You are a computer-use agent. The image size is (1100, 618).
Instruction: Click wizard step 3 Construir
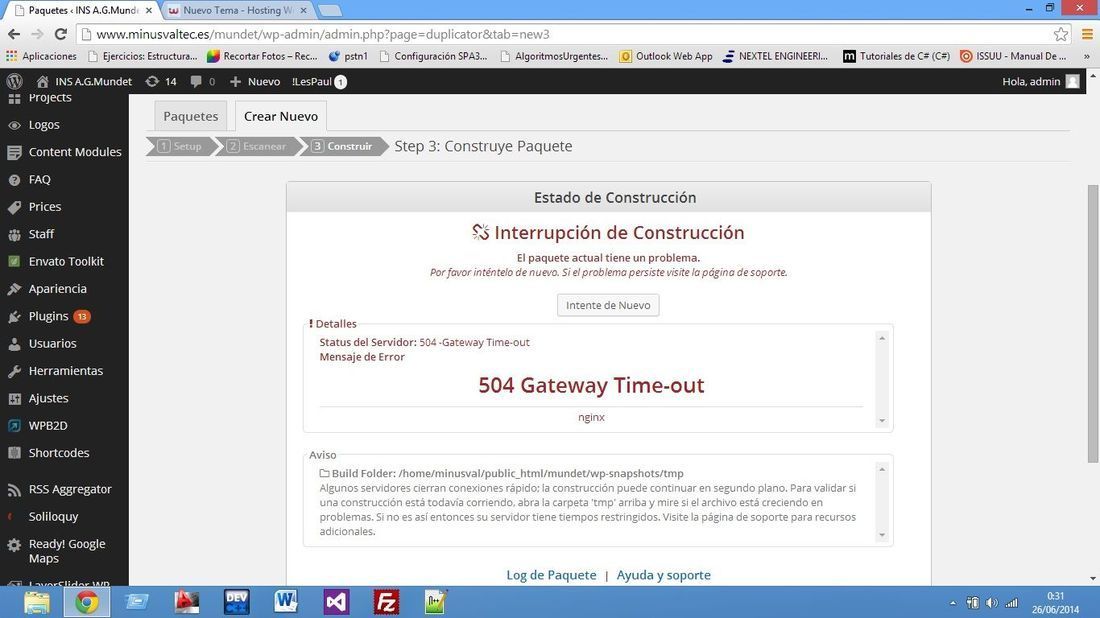(342, 146)
